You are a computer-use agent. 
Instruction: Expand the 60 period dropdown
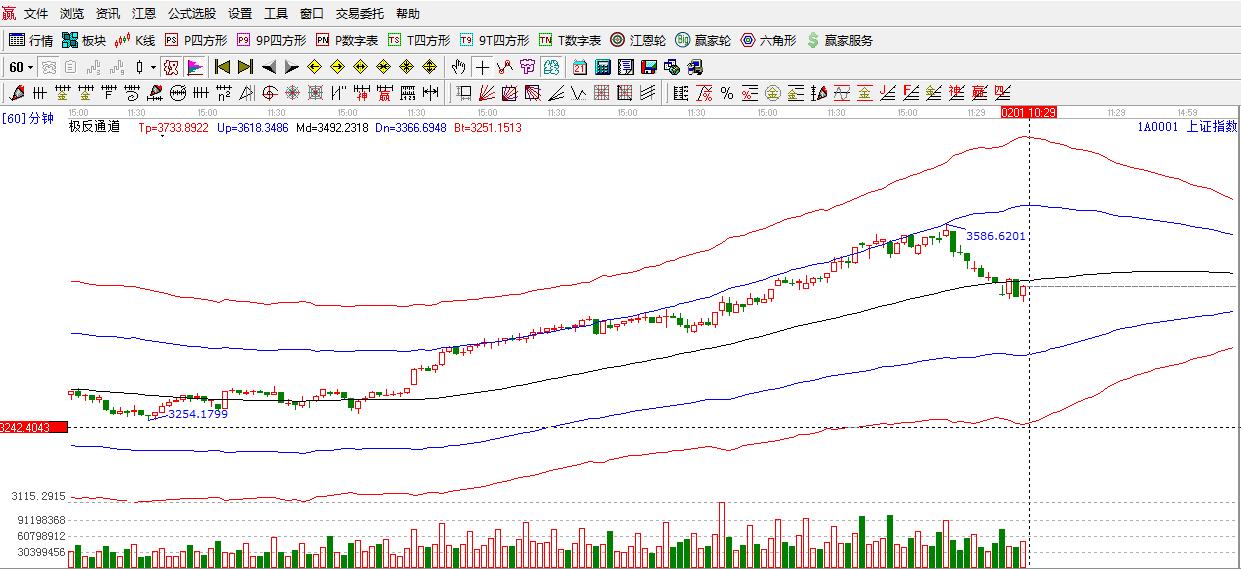click(x=30, y=68)
